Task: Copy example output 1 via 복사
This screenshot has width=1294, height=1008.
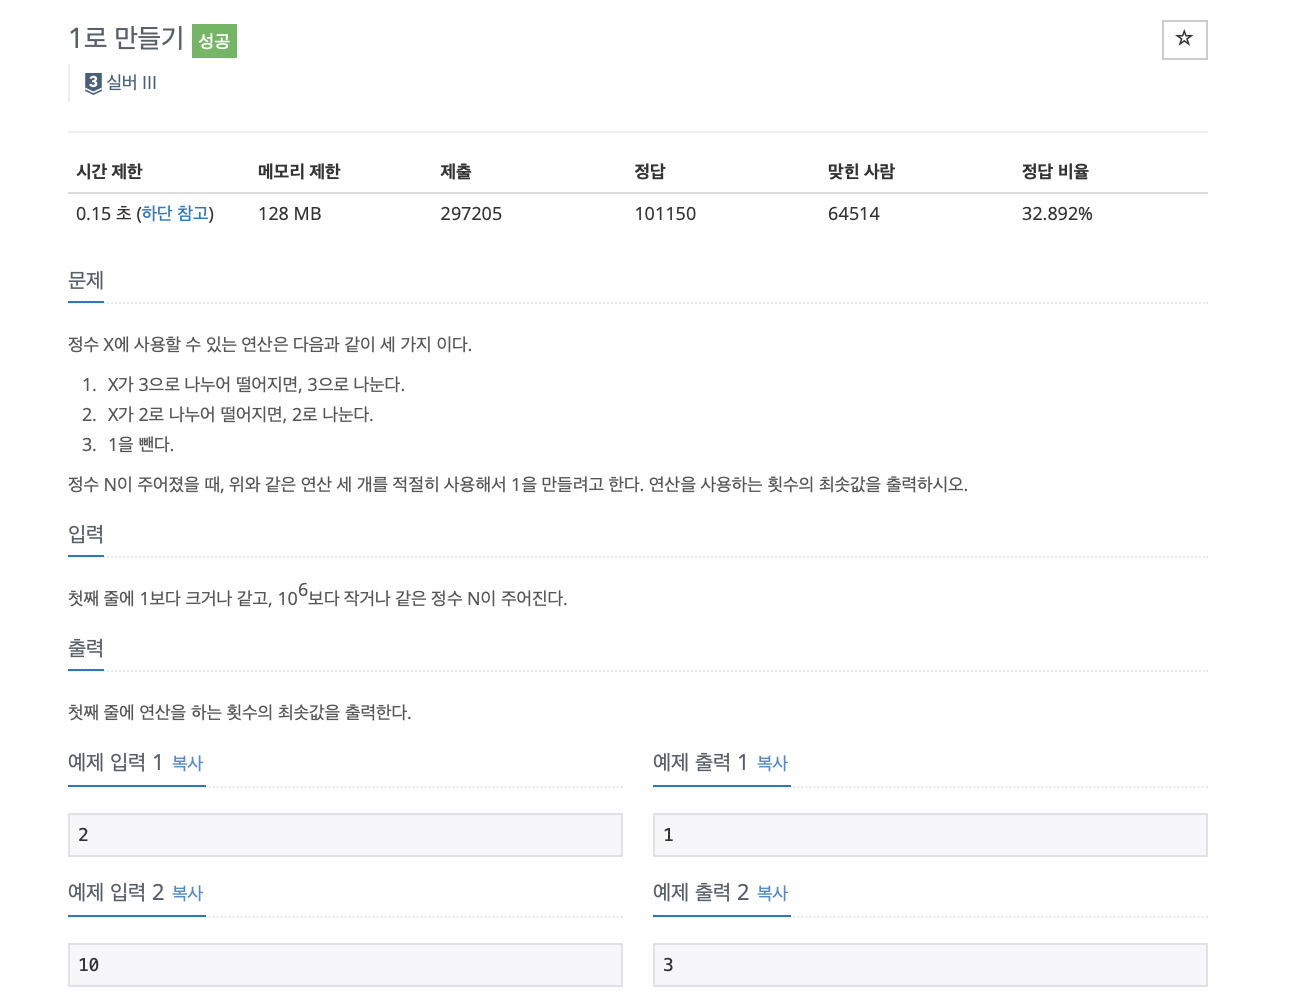Action: tap(772, 763)
